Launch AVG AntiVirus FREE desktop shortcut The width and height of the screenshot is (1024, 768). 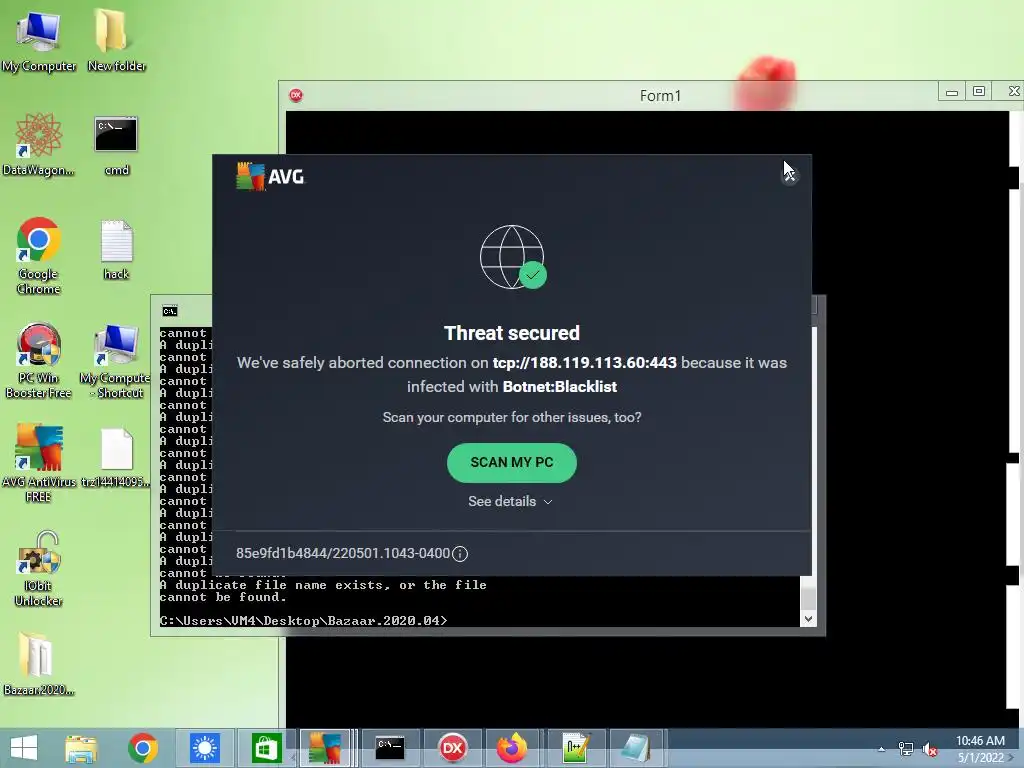[x=39, y=464]
